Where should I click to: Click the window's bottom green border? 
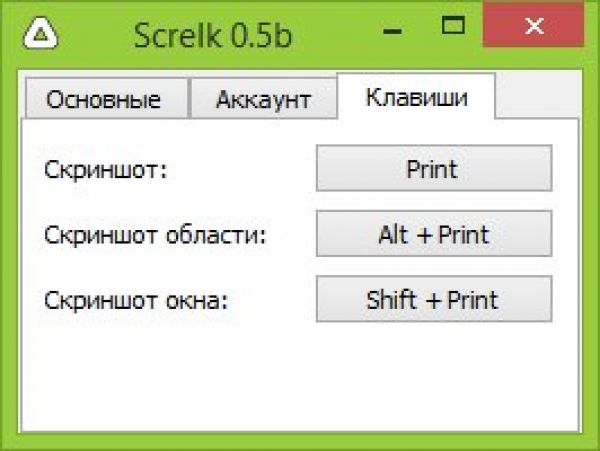tap(300, 440)
